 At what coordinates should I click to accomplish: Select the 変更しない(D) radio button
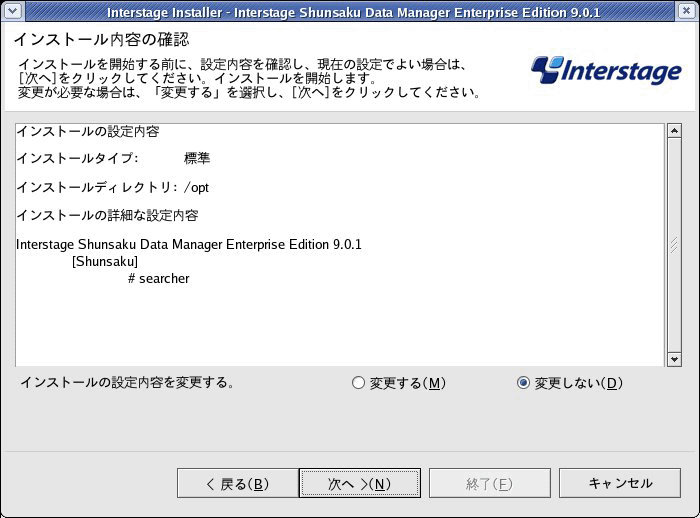click(569, 383)
